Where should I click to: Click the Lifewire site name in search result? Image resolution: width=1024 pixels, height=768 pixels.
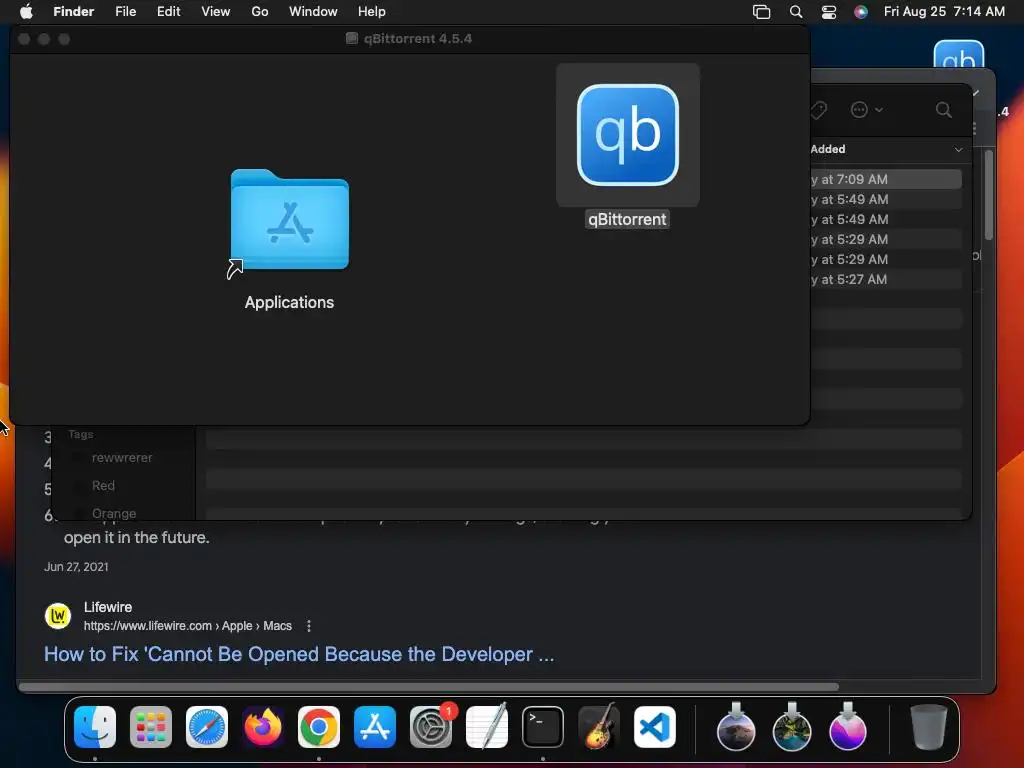108,607
